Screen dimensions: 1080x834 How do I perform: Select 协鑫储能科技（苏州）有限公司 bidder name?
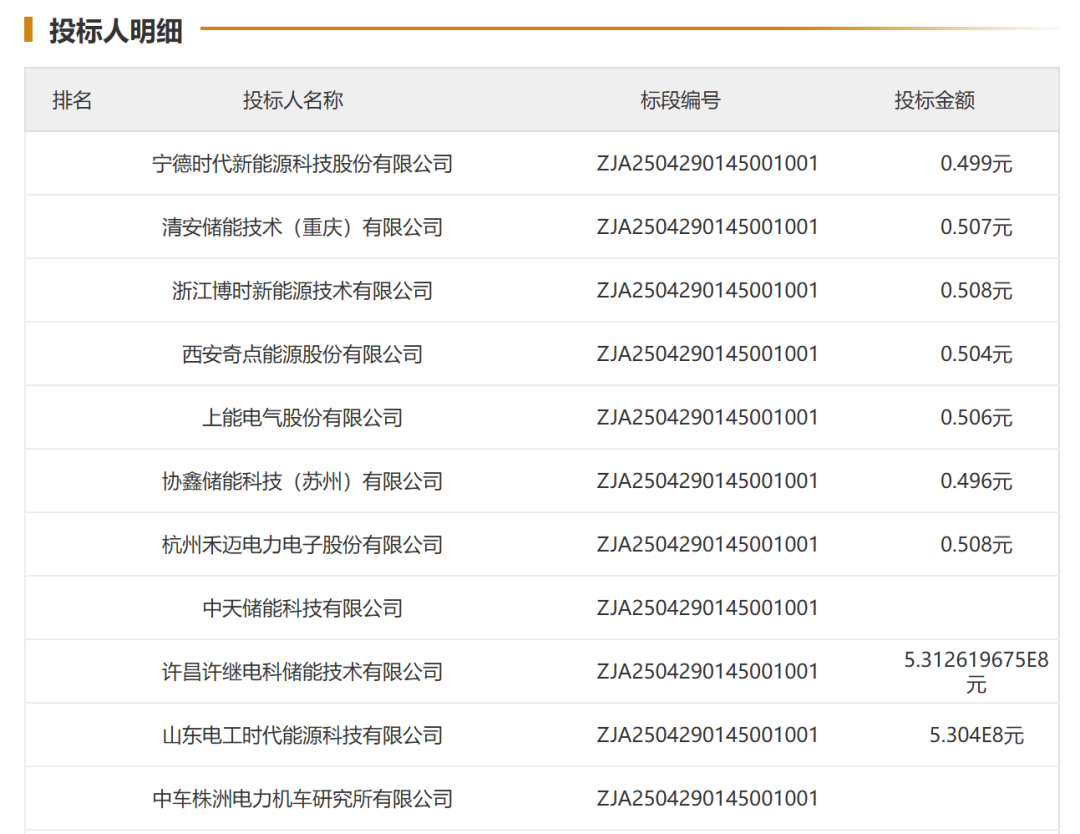click(x=302, y=481)
